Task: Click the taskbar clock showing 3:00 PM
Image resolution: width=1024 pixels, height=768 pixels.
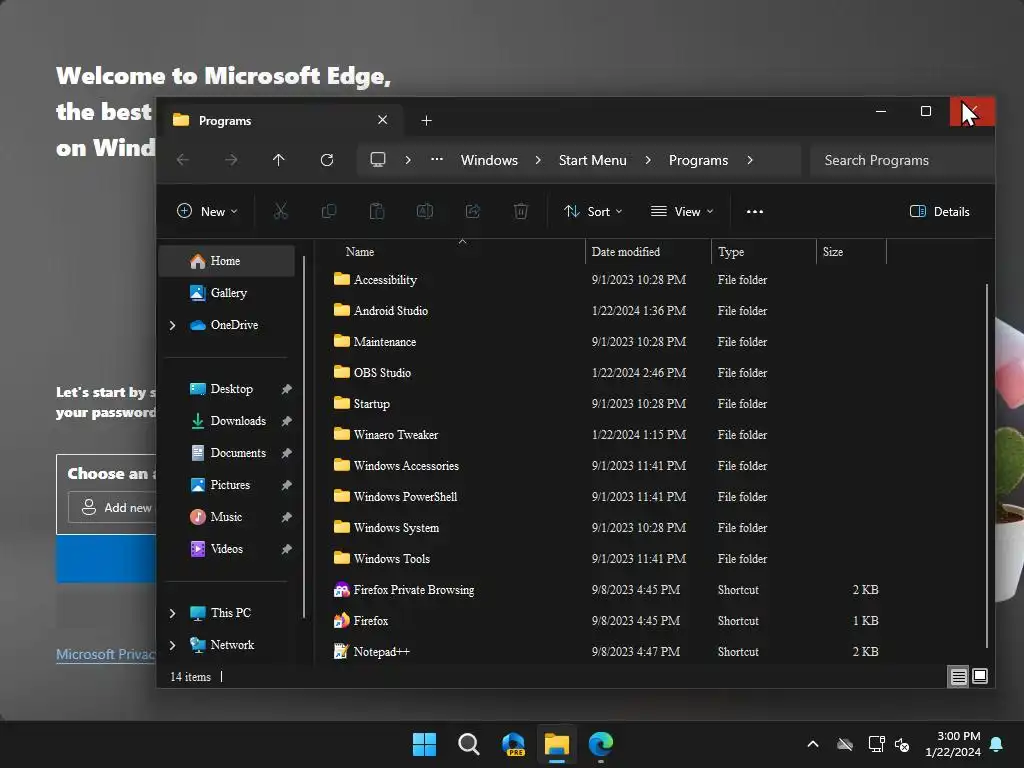Action: pyautogui.click(x=953, y=744)
